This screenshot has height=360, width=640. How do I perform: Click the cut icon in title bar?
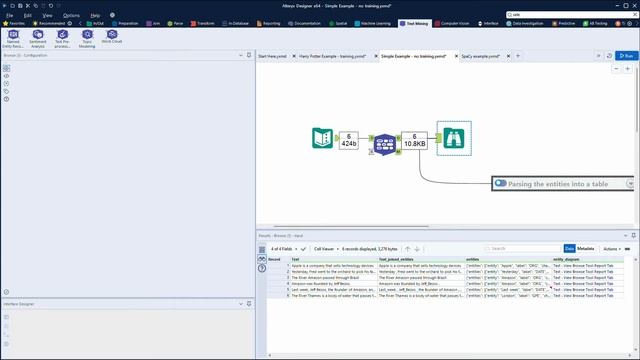(x=28, y=6)
